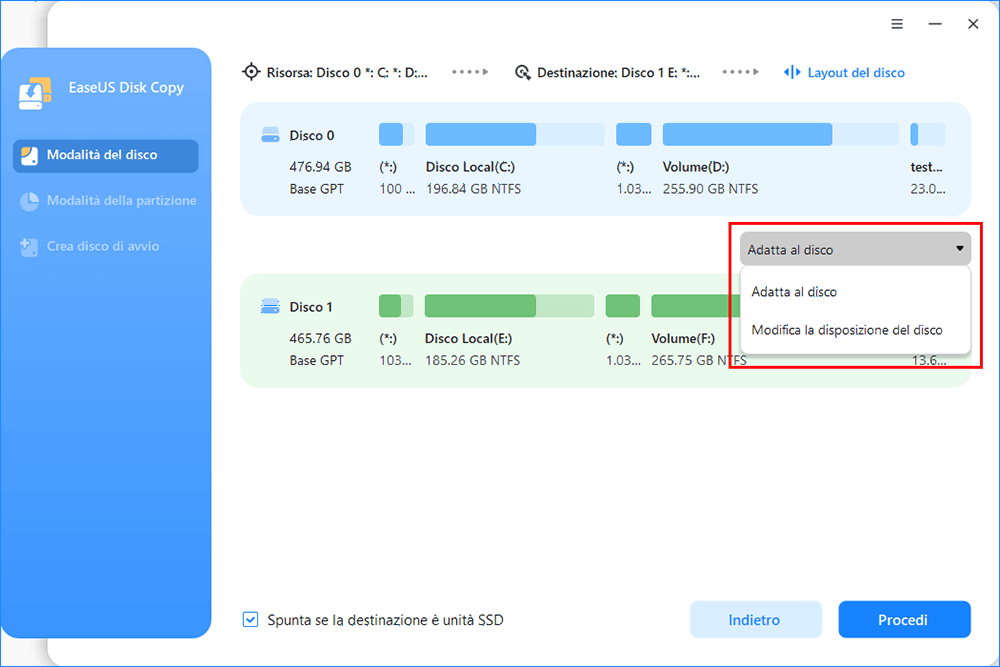This screenshot has width=1000, height=667.
Task: Select Disco 0 first 100 MB partition bar
Action: click(396, 135)
